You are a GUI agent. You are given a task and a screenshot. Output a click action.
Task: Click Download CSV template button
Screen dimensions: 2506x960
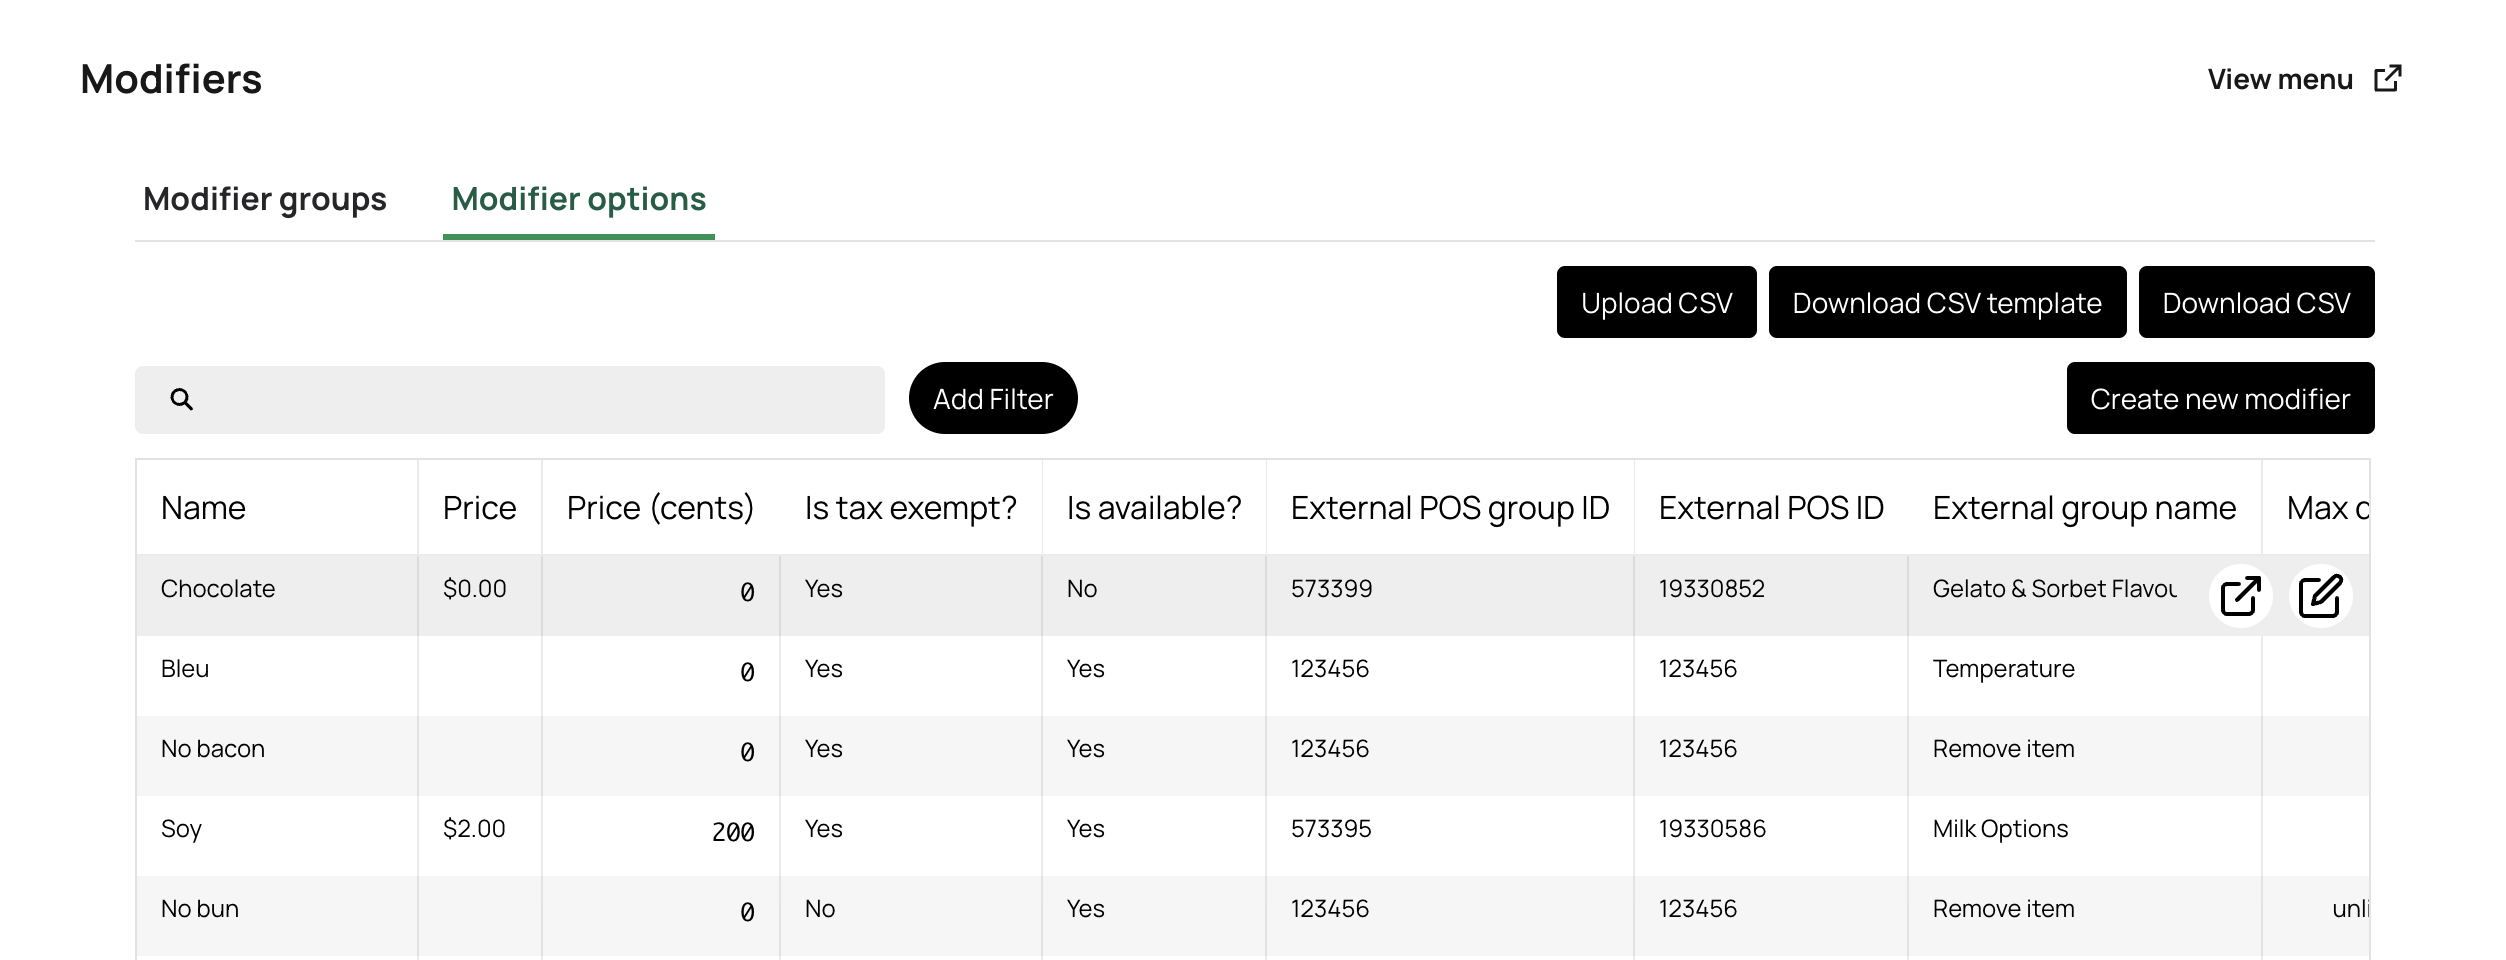(1946, 303)
